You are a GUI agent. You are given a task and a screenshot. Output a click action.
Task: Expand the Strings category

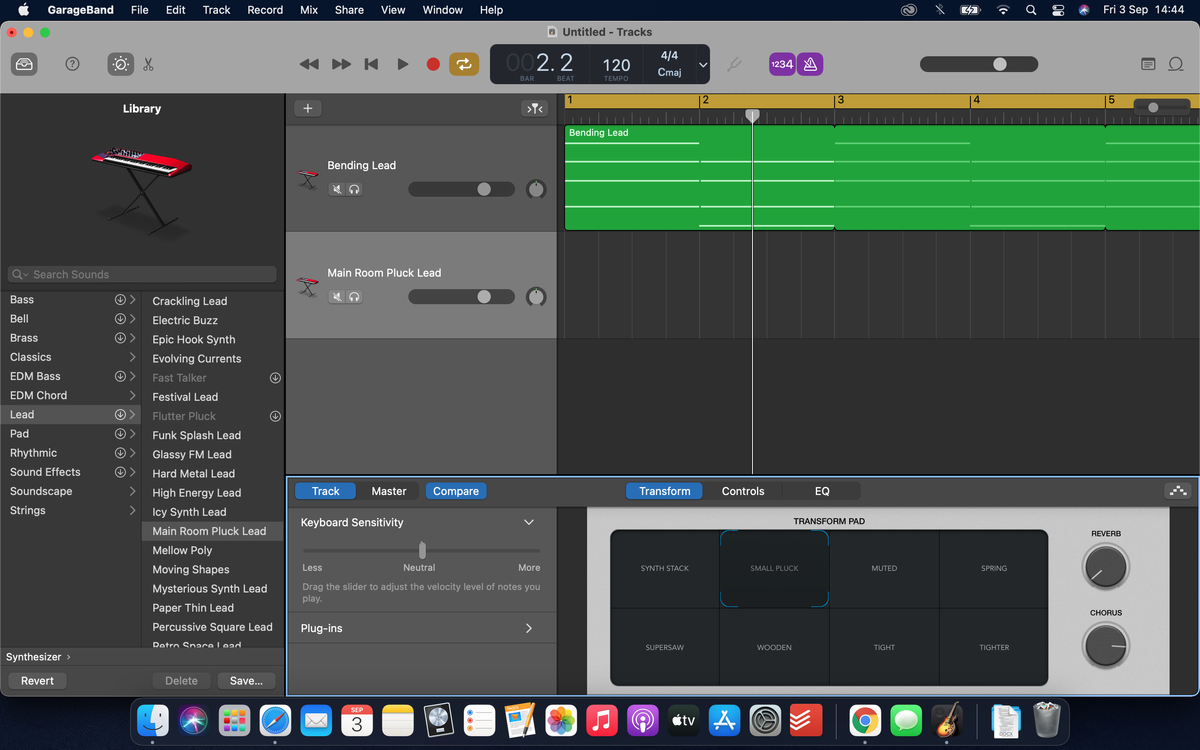132,510
